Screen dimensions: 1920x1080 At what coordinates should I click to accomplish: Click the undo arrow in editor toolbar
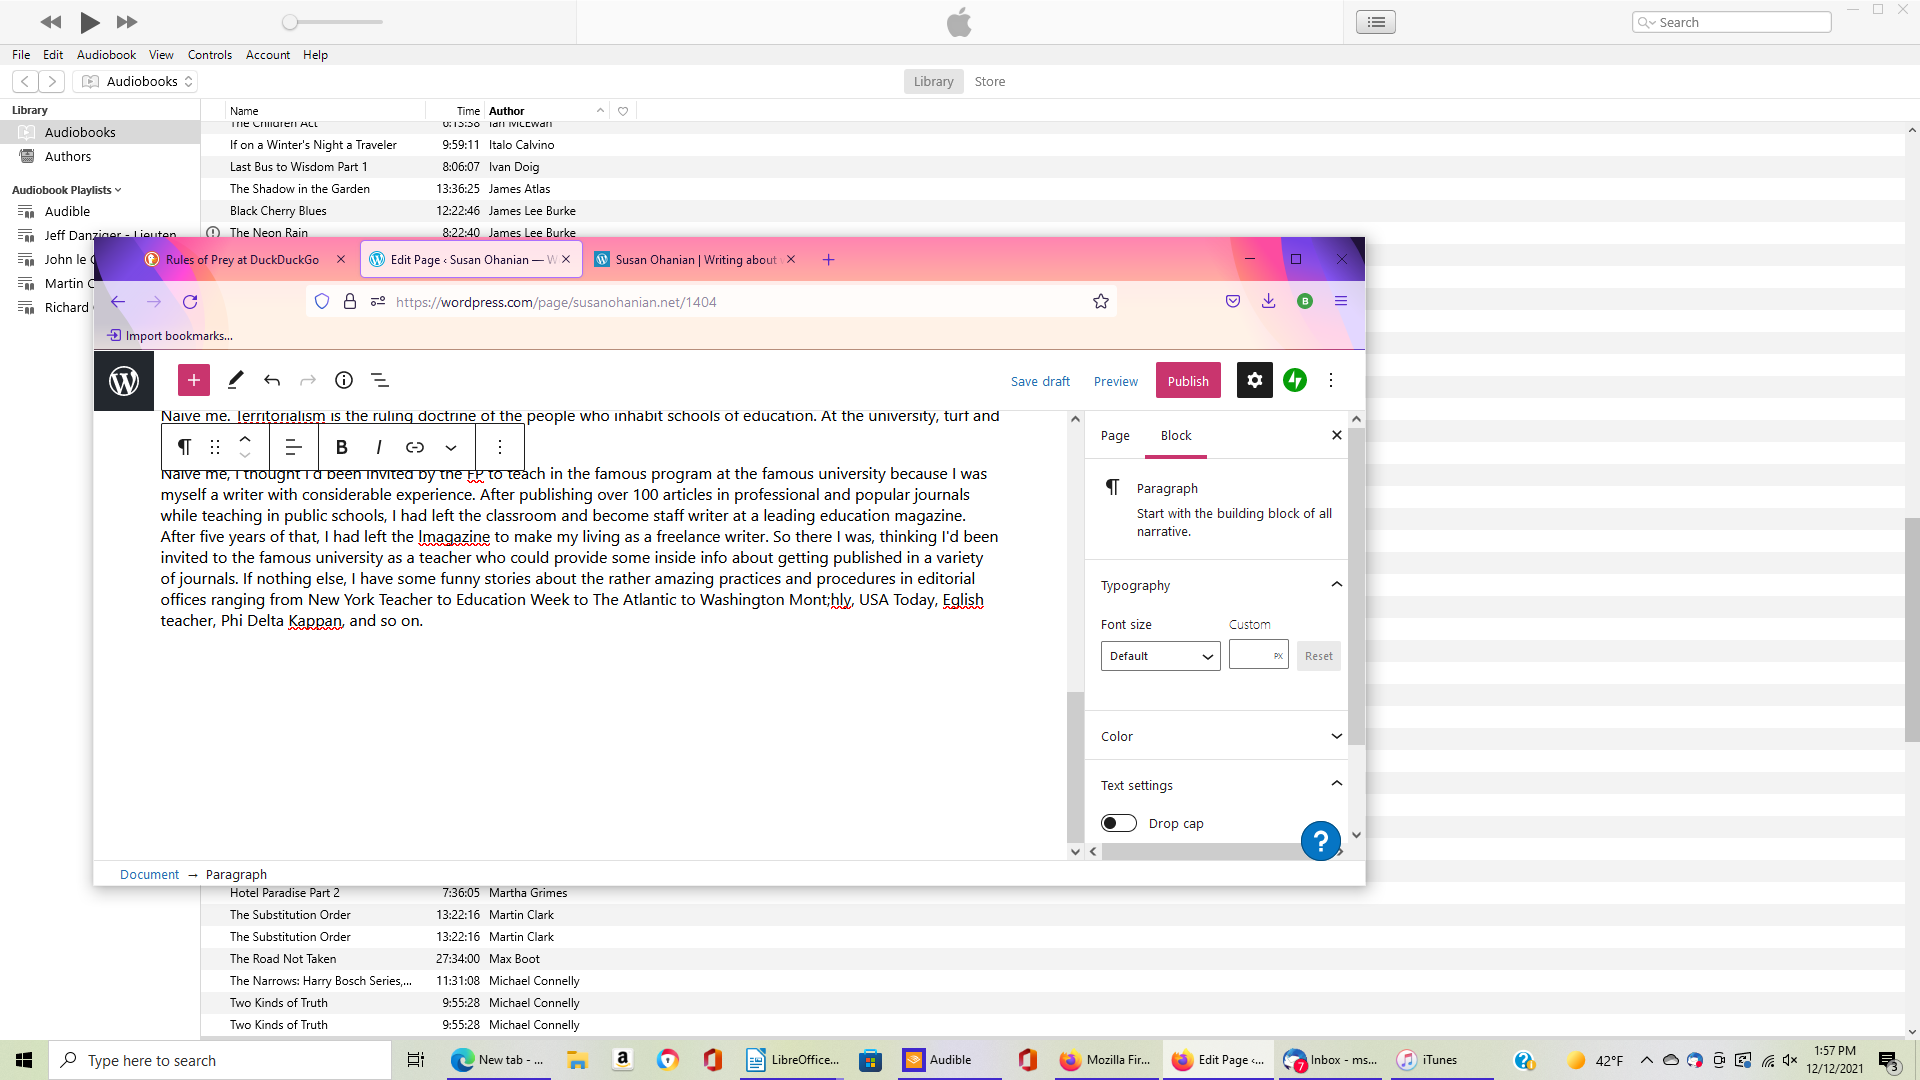[272, 380]
